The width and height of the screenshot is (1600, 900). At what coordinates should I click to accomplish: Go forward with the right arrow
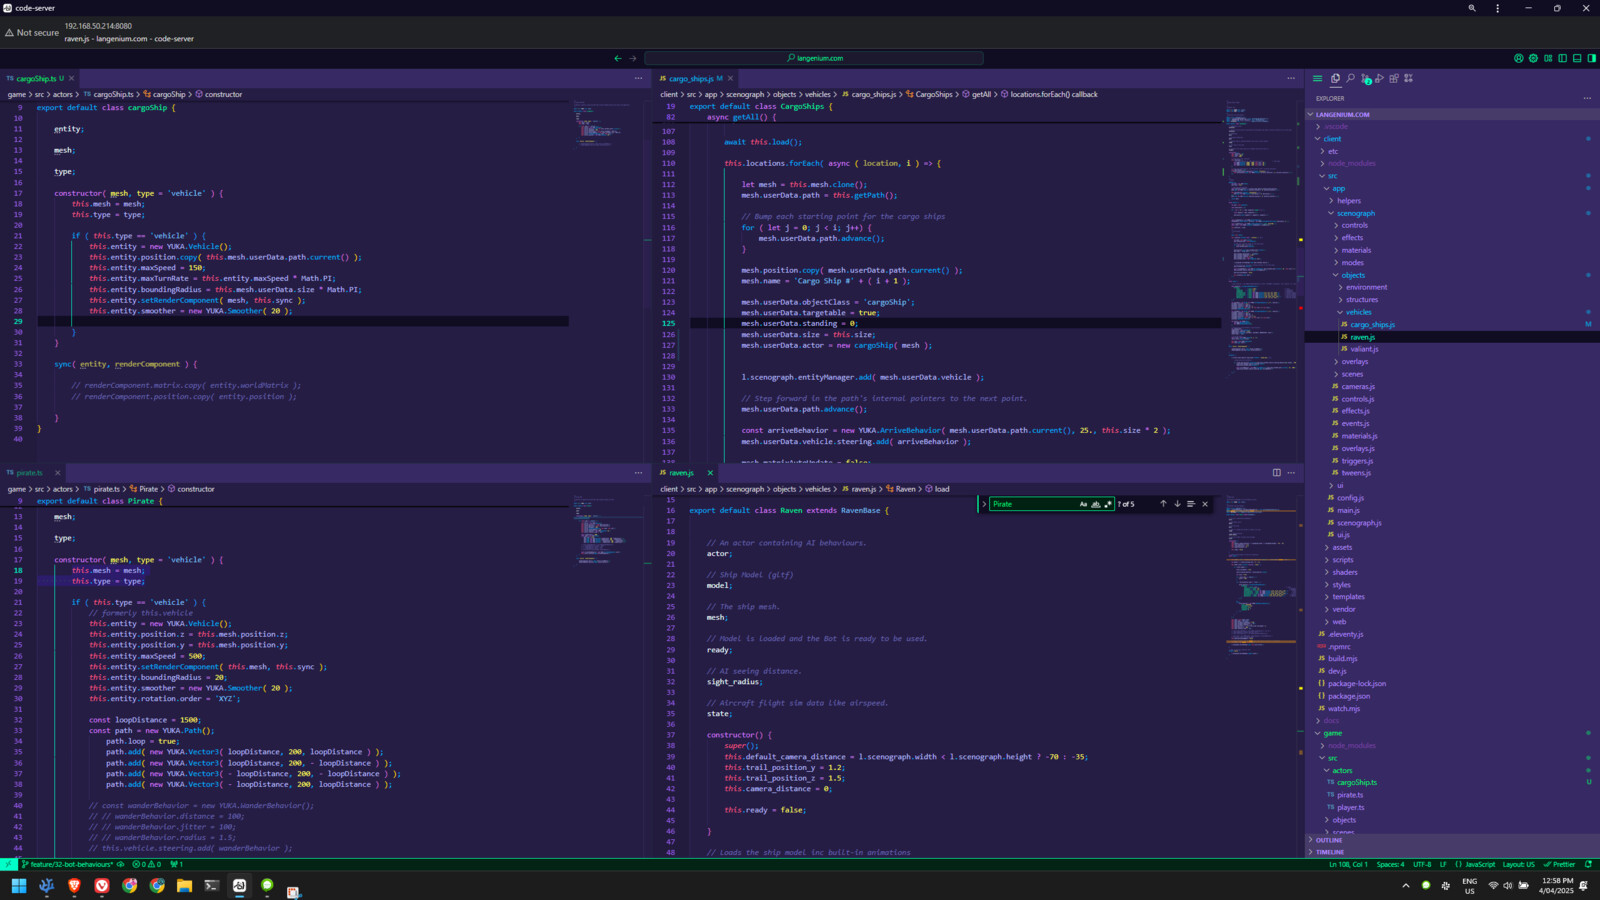click(x=632, y=58)
